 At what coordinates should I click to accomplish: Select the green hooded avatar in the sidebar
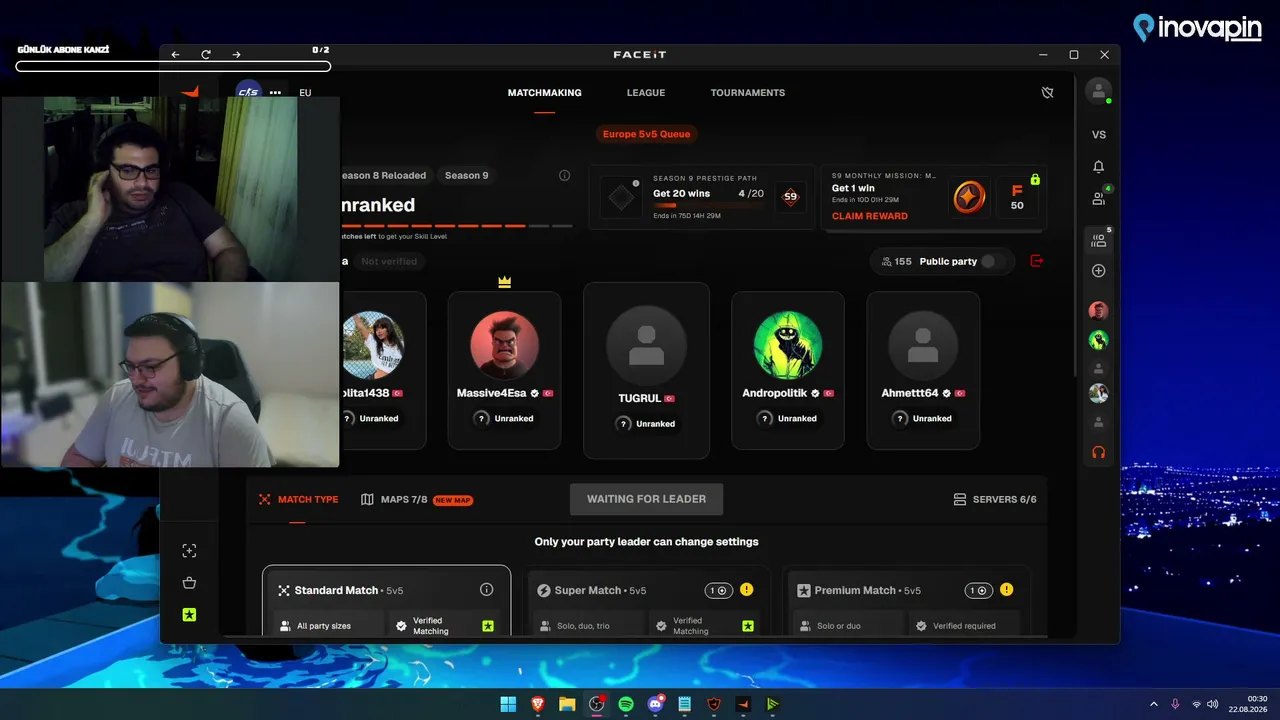point(1099,340)
